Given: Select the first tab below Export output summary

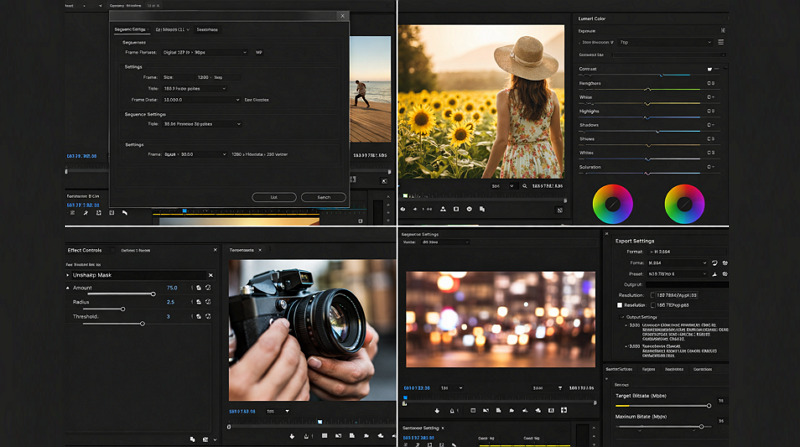Looking at the screenshot, I should click(x=619, y=369).
